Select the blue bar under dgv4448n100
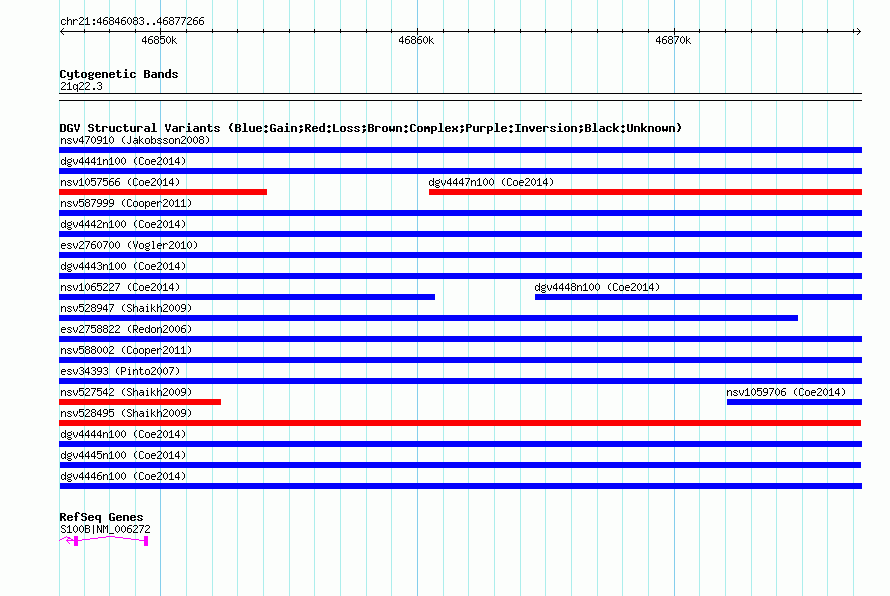 tap(698, 297)
